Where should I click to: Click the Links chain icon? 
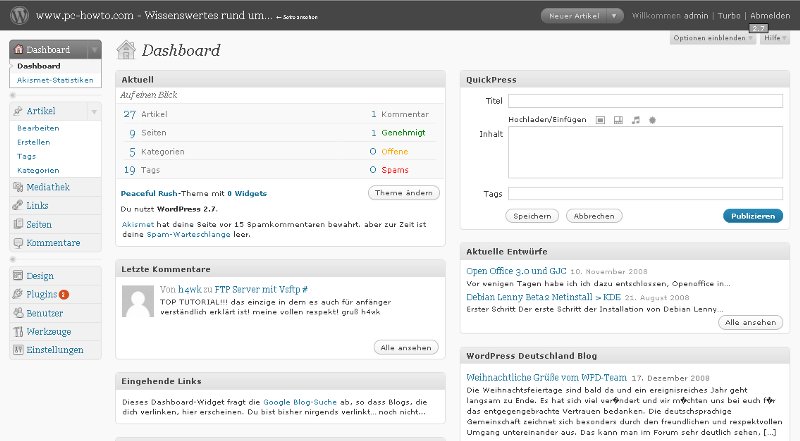(x=18, y=206)
